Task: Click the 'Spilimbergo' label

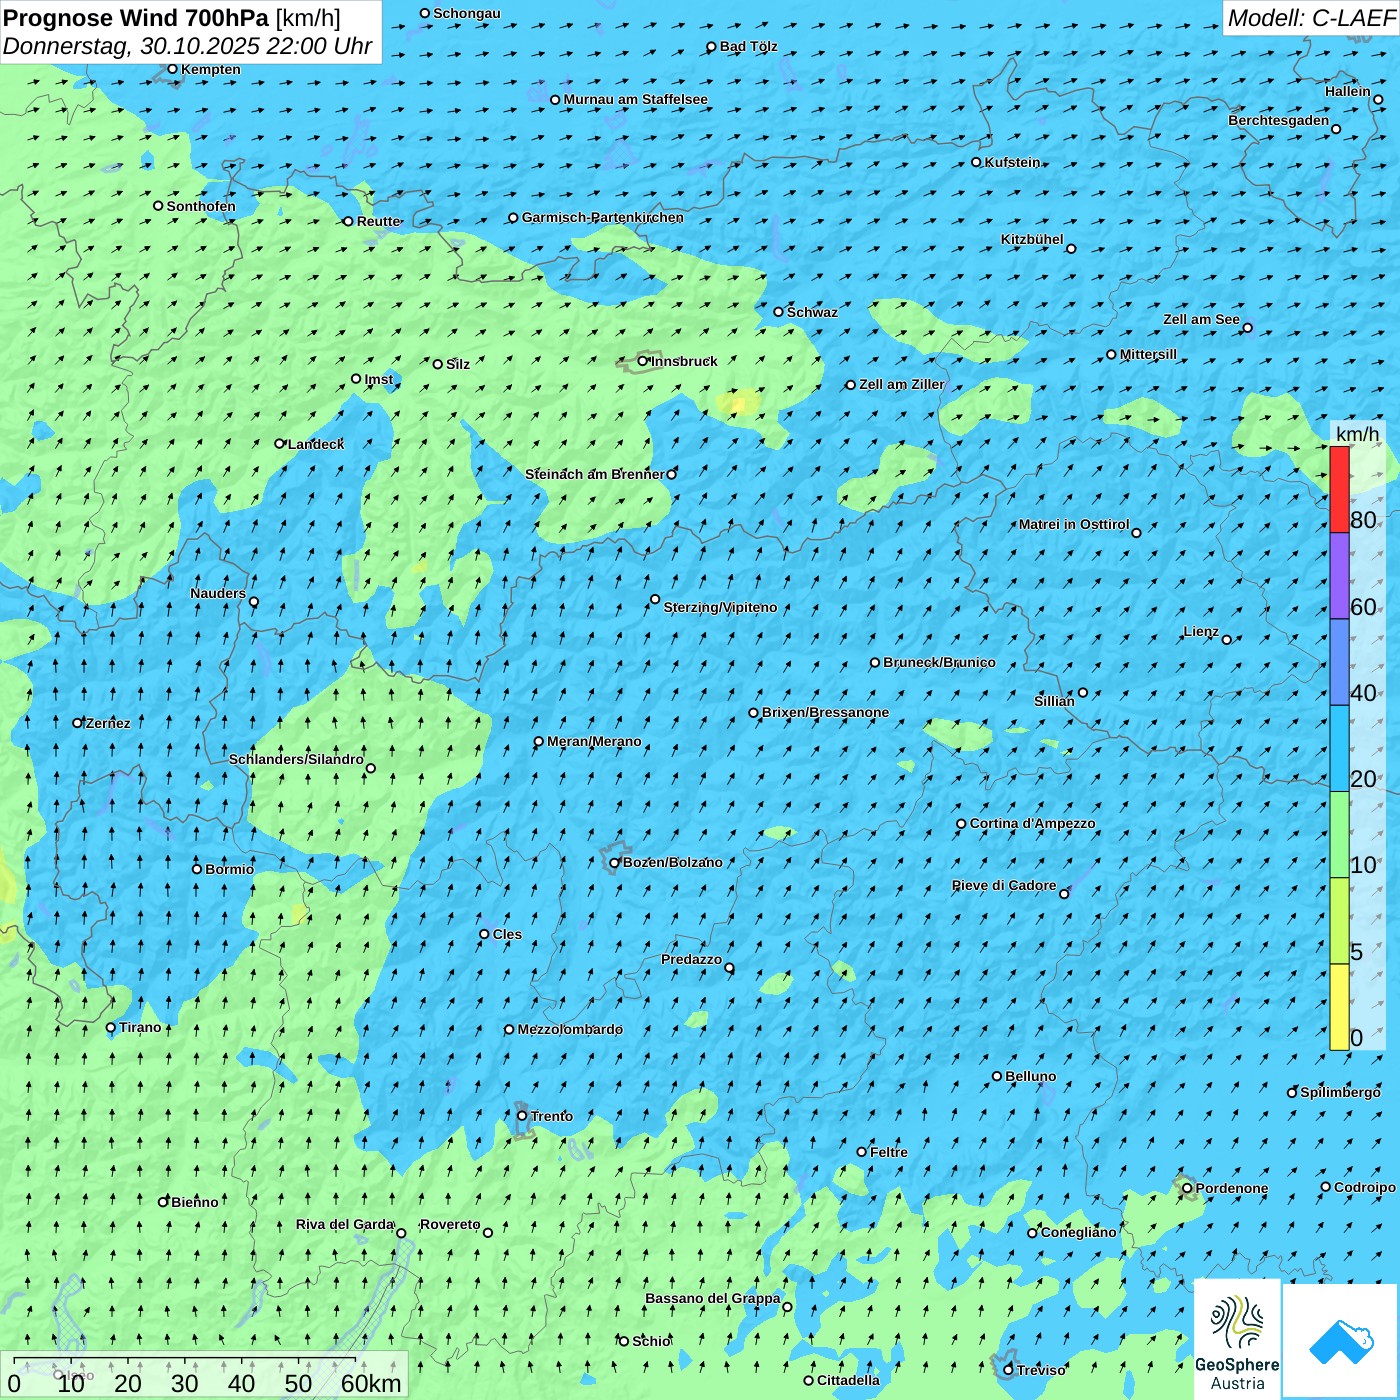Action: click(1341, 1092)
